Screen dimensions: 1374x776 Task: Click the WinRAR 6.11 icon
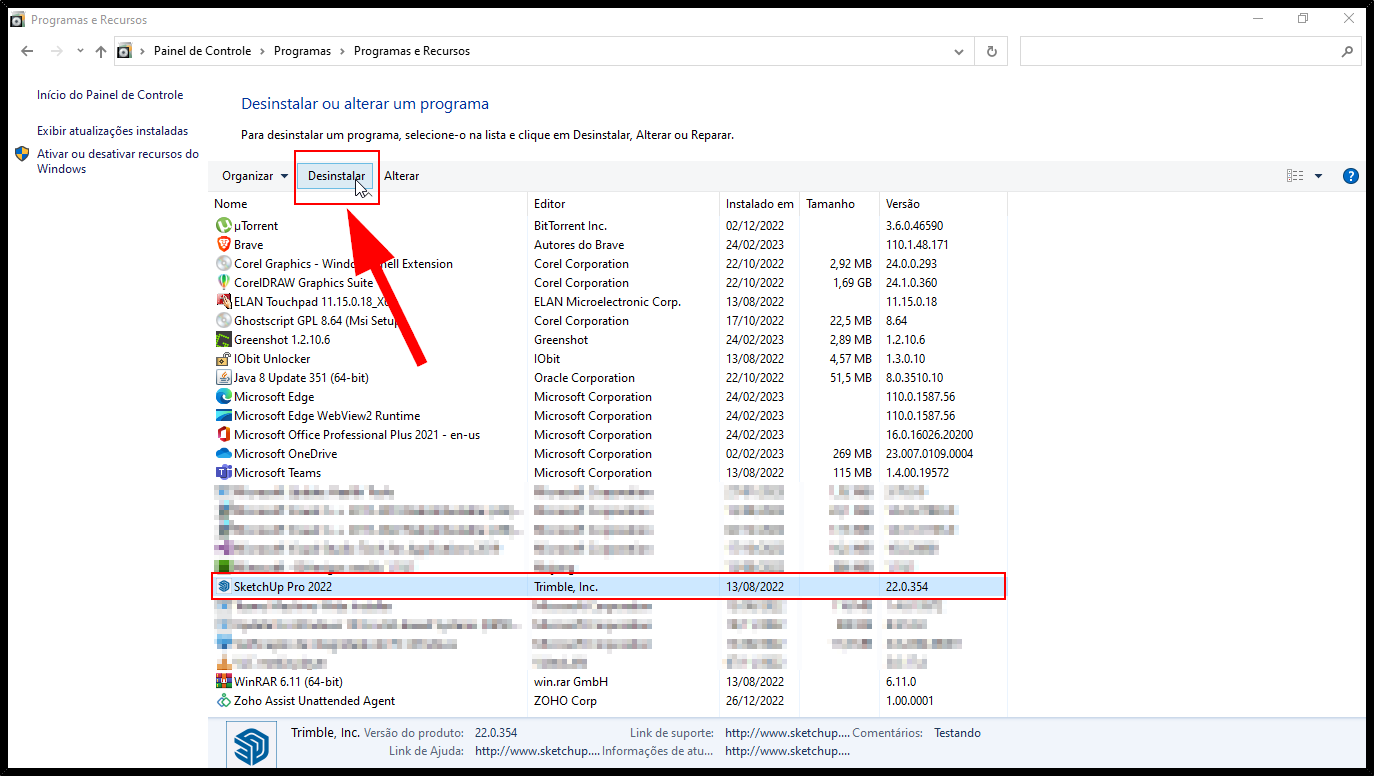pos(224,682)
